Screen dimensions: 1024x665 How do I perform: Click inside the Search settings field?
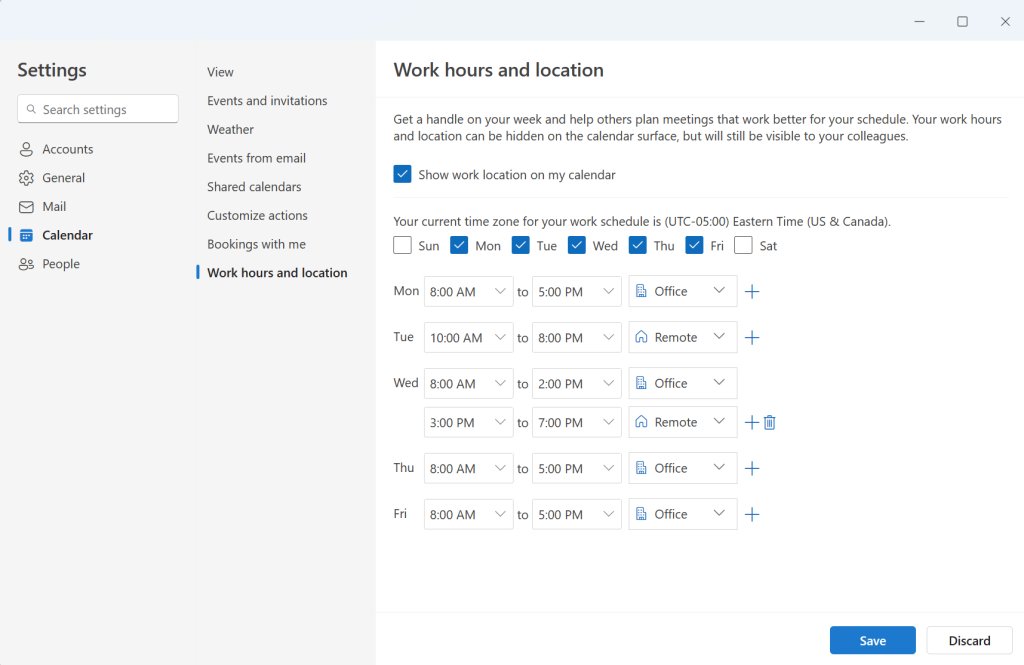click(97, 108)
